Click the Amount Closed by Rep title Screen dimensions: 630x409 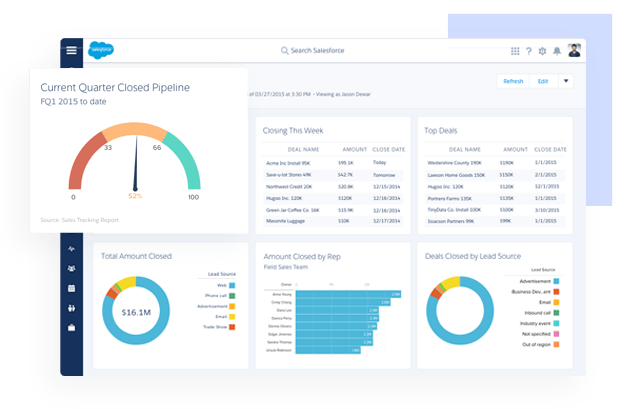pos(302,256)
